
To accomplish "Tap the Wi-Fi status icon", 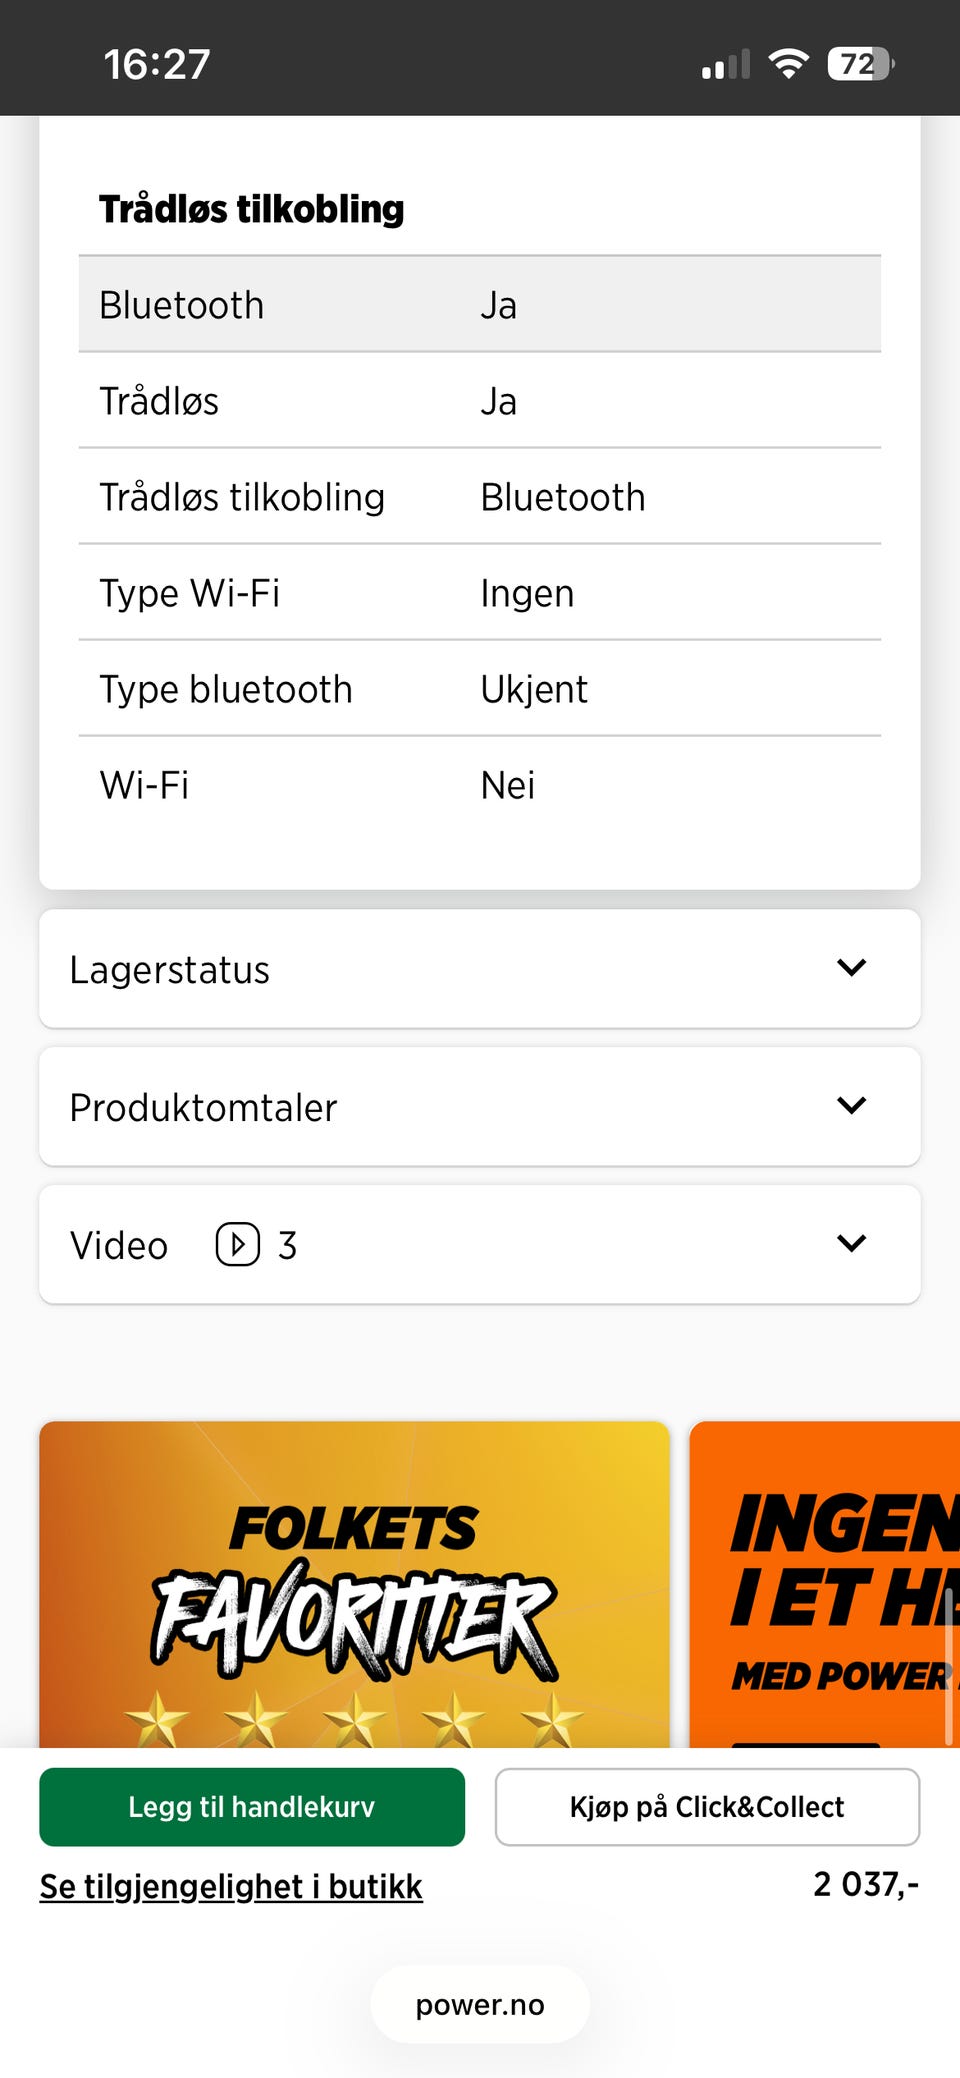I will pyautogui.click(x=788, y=64).
